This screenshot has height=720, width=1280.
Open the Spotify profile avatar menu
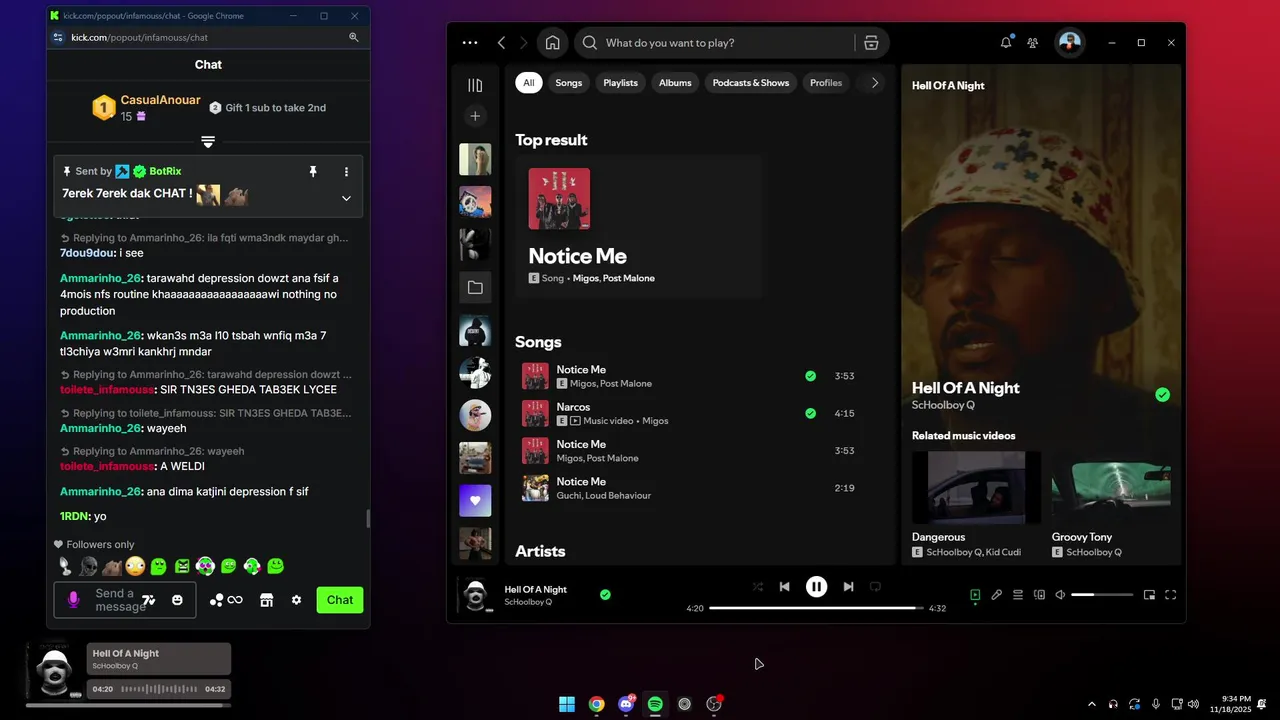tap(1070, 43)
